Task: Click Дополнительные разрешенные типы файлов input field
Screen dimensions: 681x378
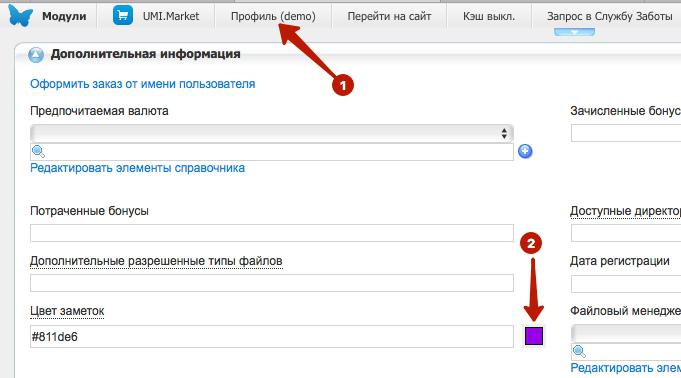Action: [x=272, y=283]
